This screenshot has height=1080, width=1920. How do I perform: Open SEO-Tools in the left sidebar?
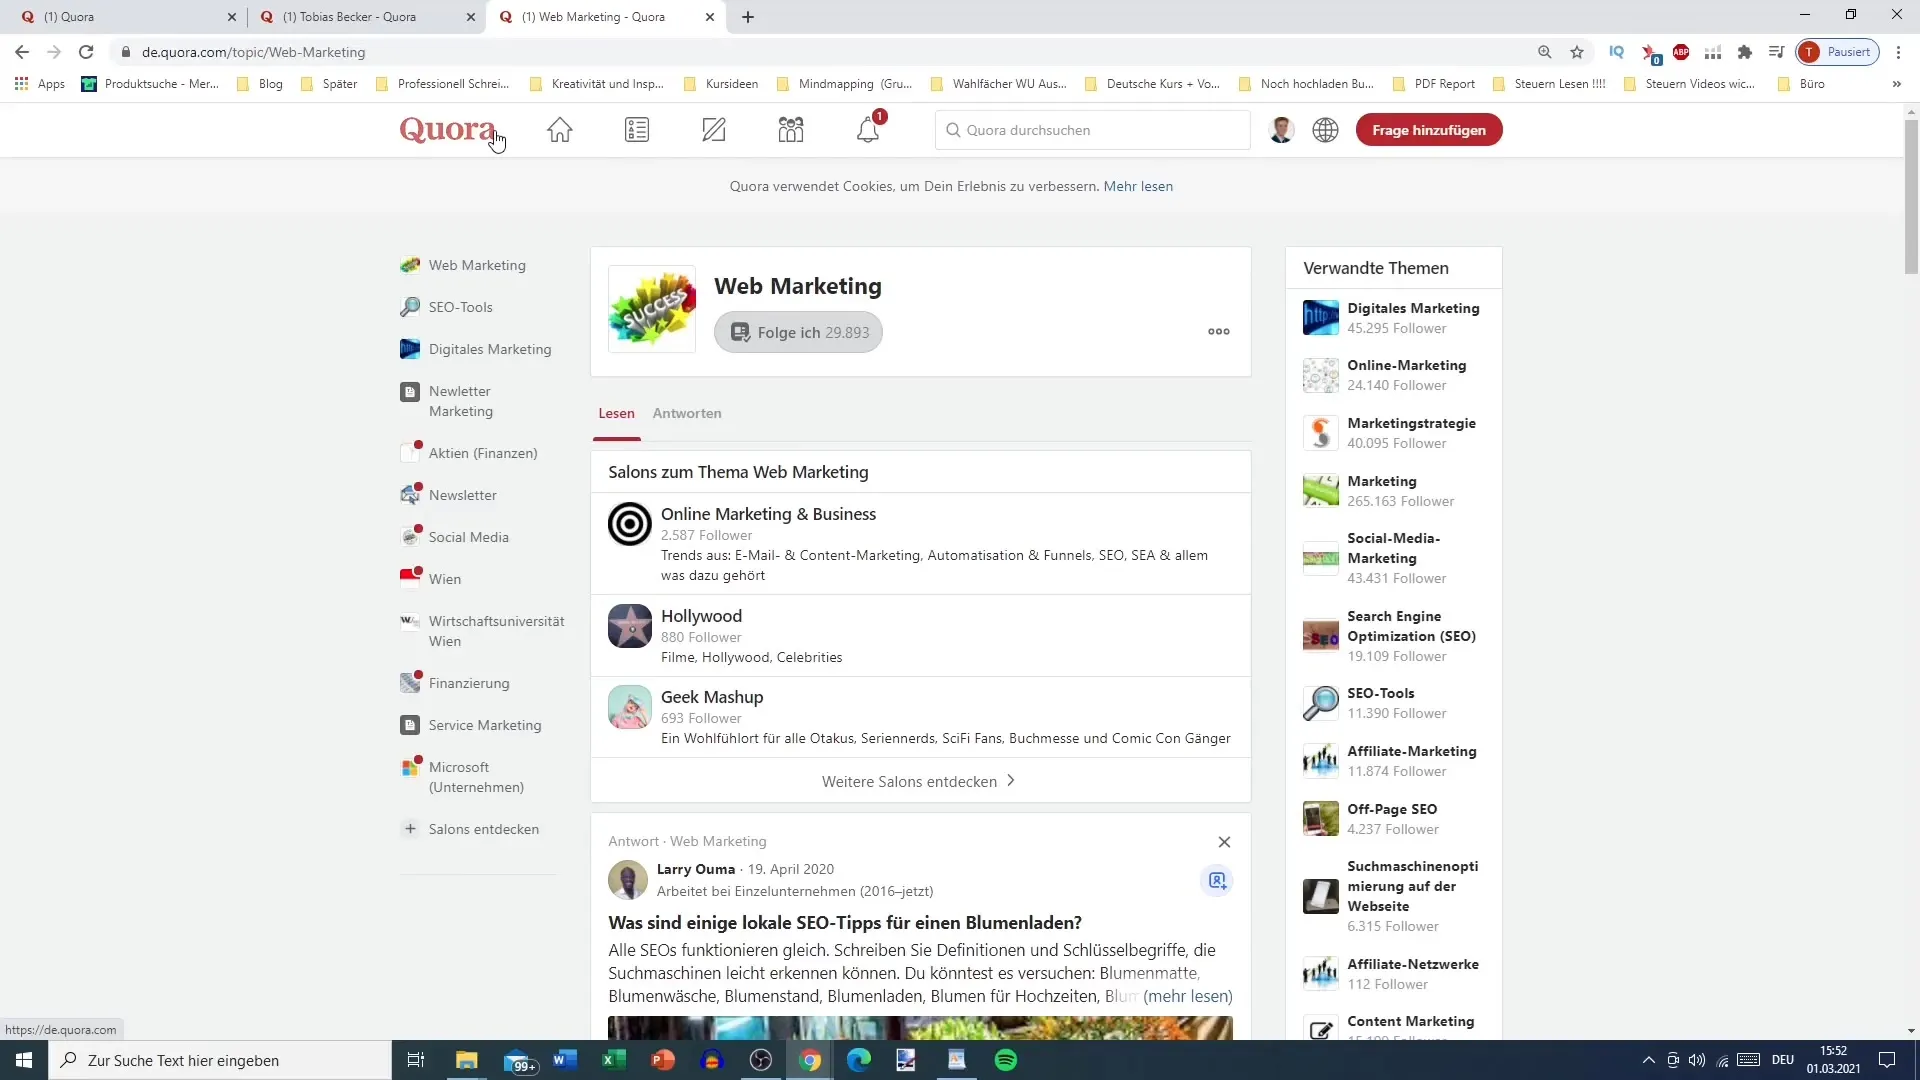[x=460, y=307]
